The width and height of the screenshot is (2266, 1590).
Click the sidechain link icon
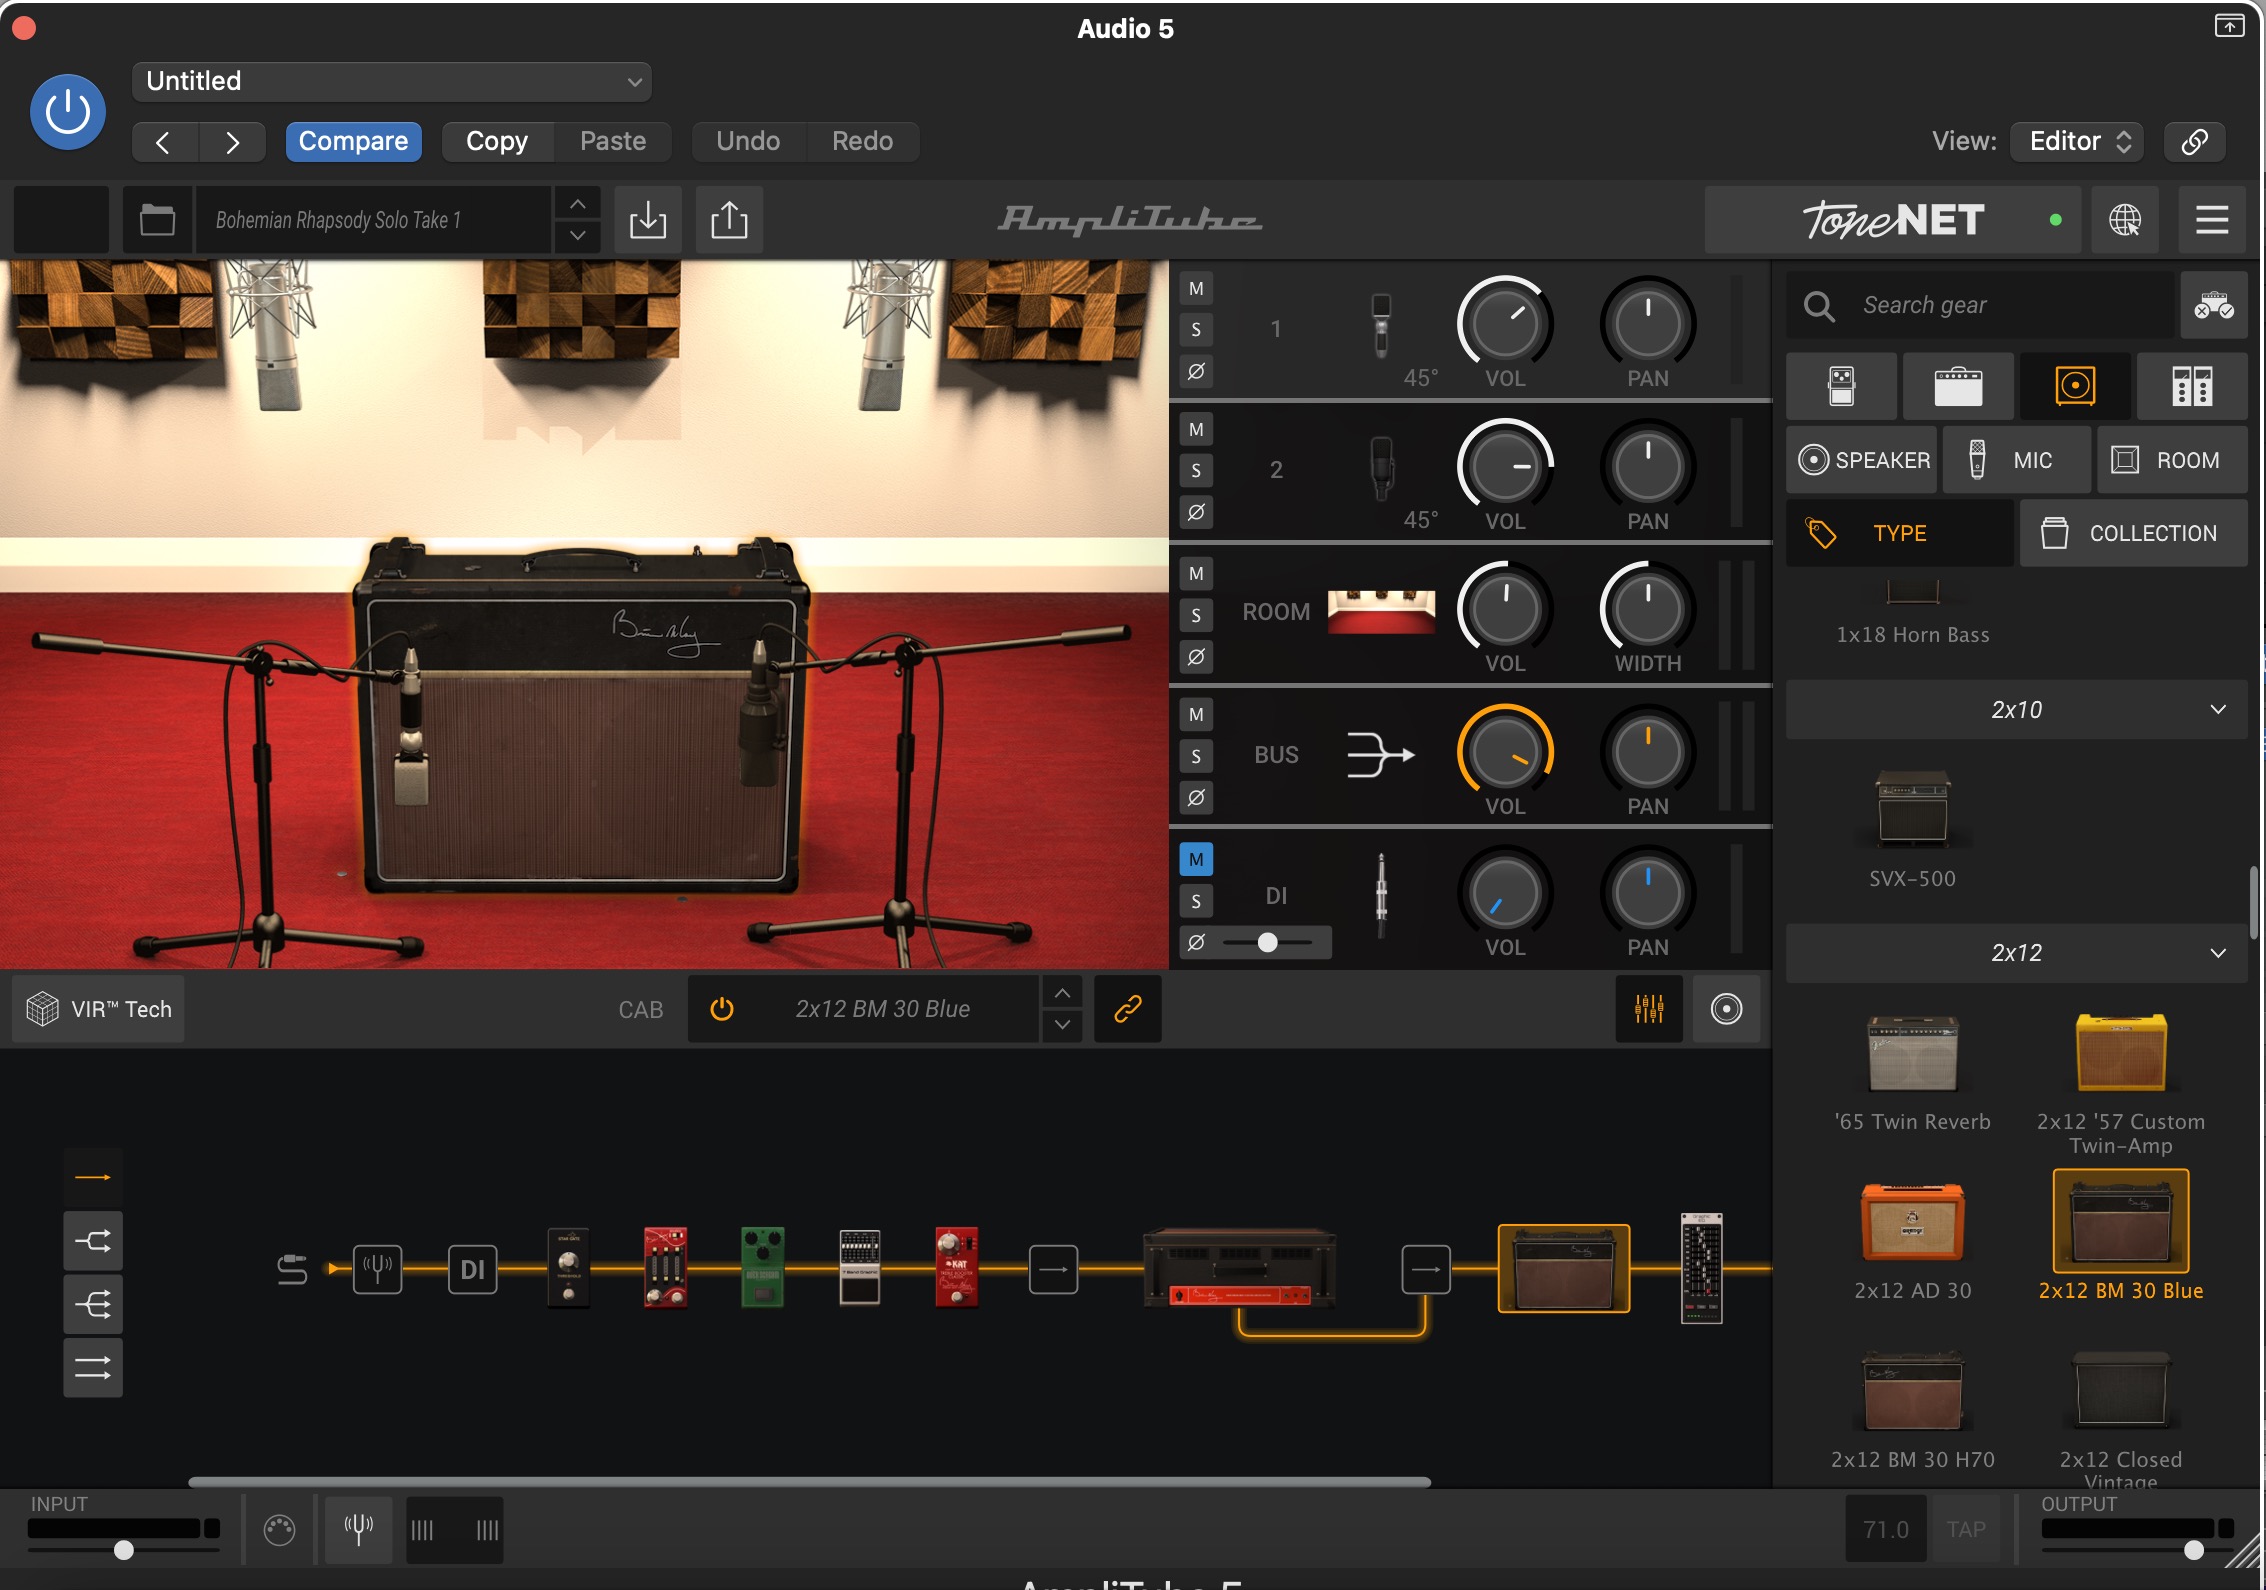click(x=2194, y=142)
